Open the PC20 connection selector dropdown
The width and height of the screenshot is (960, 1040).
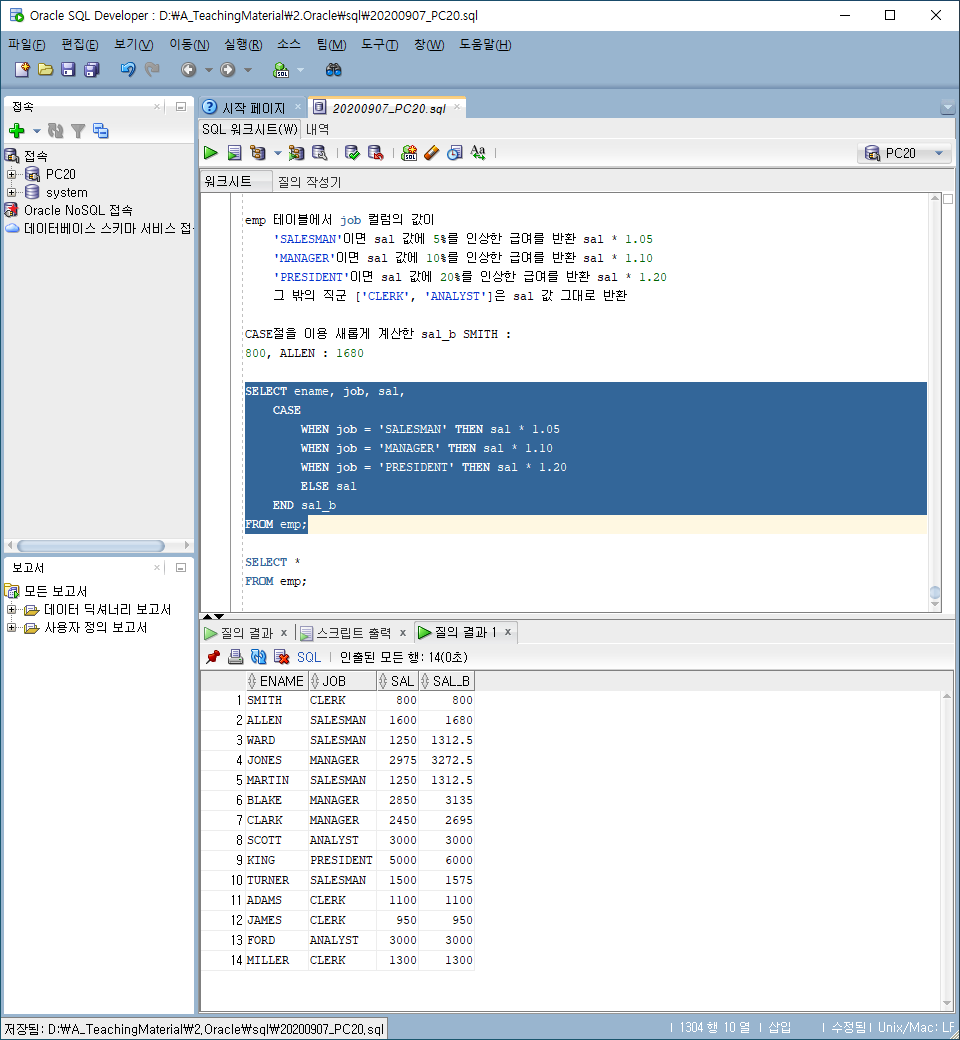click(939, 153)
